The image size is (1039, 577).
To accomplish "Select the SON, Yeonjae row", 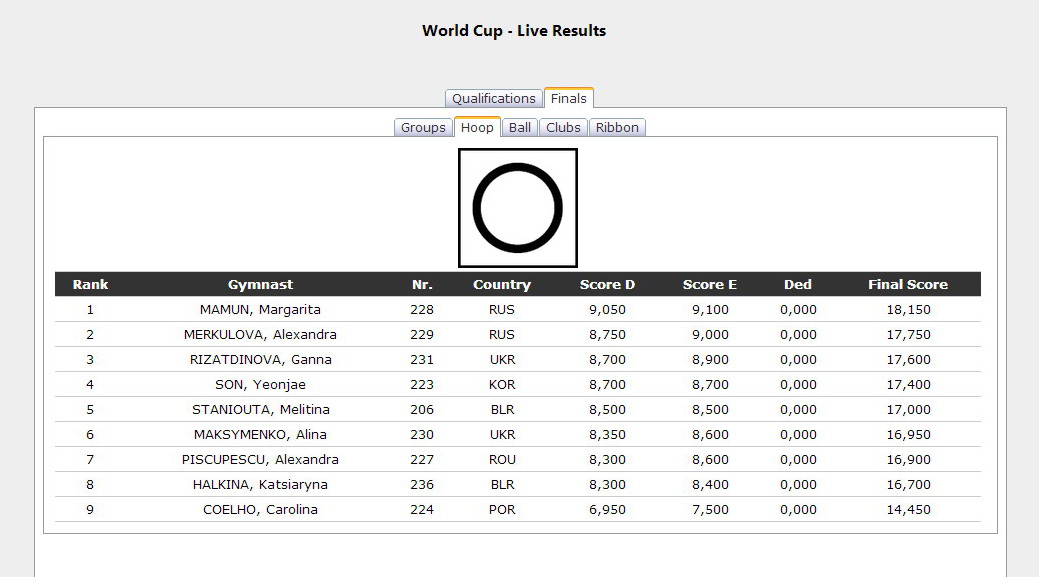I will [x=260, y=385].
